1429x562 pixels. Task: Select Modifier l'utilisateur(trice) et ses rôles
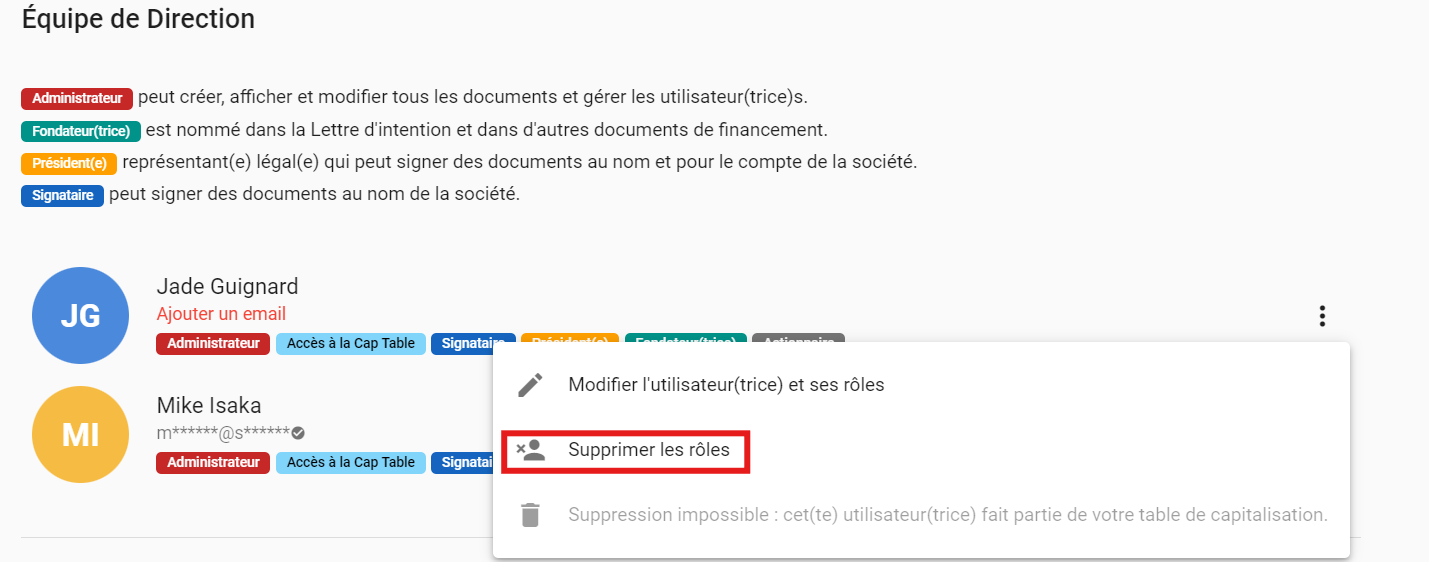coord(726,385)
